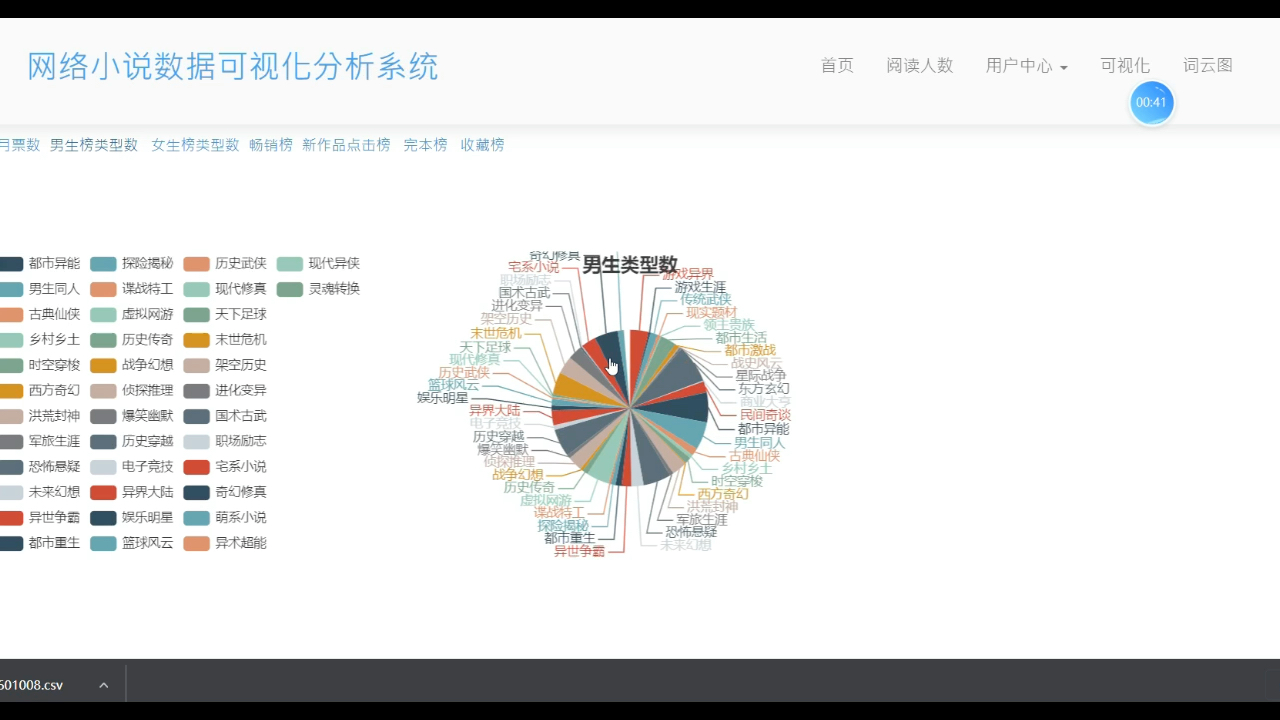
Task: Open the downloaded csv file in download bar
Action: [x=32, y=685]
